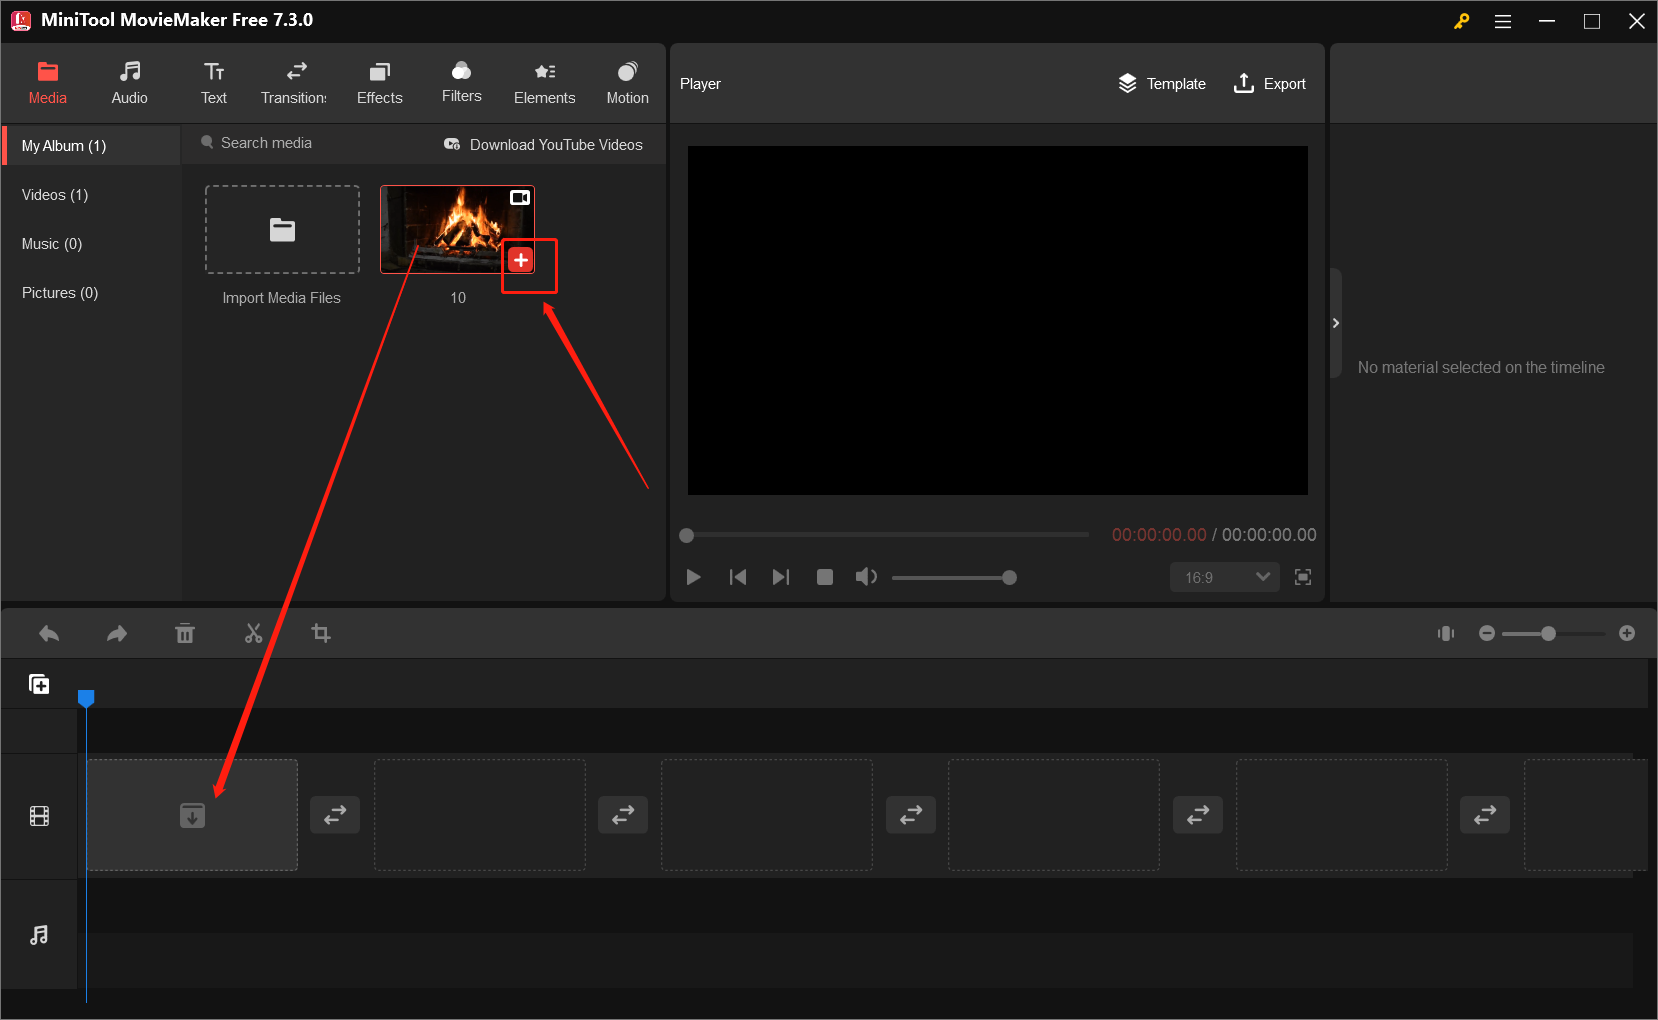Screen dimensions: 1658x1020
Task: Click the 00:00:00.00 current time readout
Action: click(1159, 535)
